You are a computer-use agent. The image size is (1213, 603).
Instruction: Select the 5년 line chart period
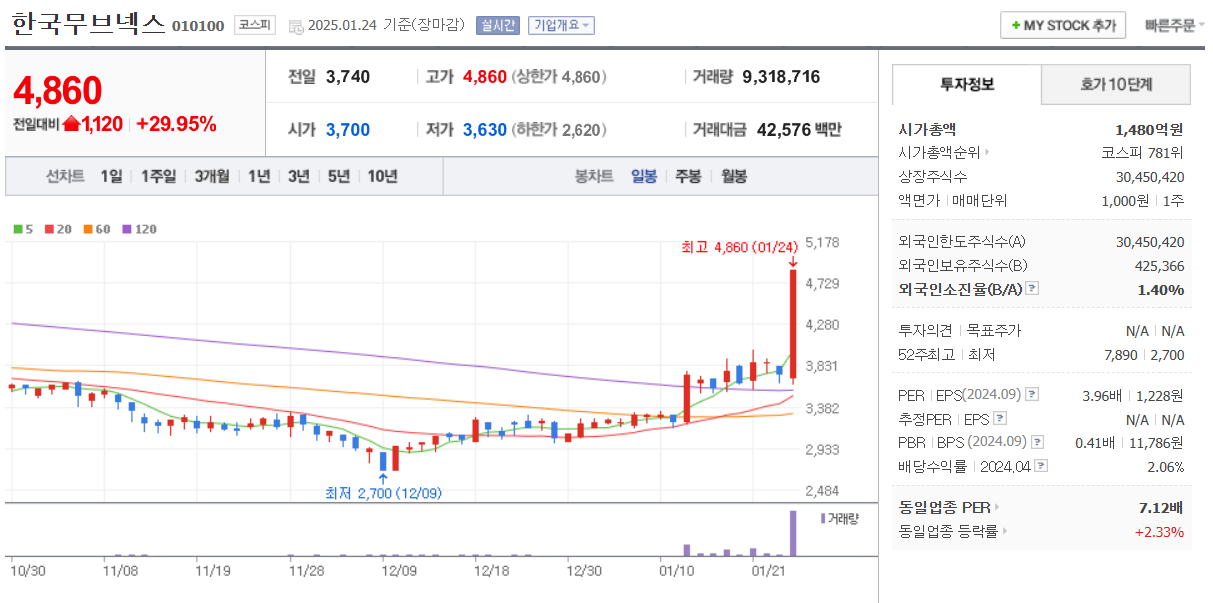point(338,176)
